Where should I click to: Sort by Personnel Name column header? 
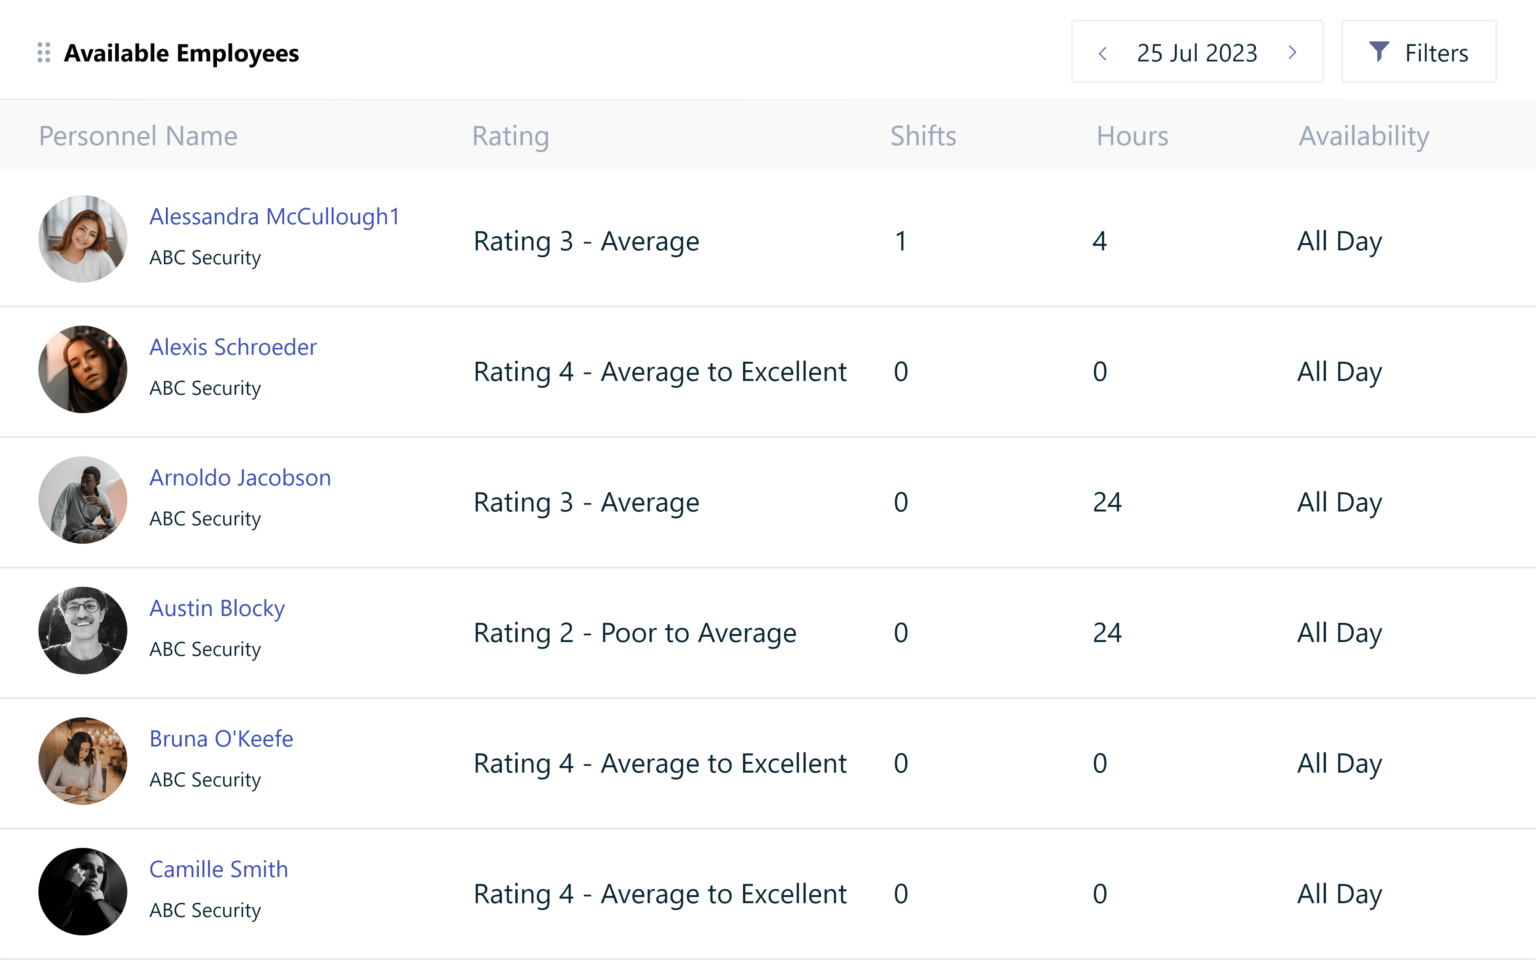(138, 136)
